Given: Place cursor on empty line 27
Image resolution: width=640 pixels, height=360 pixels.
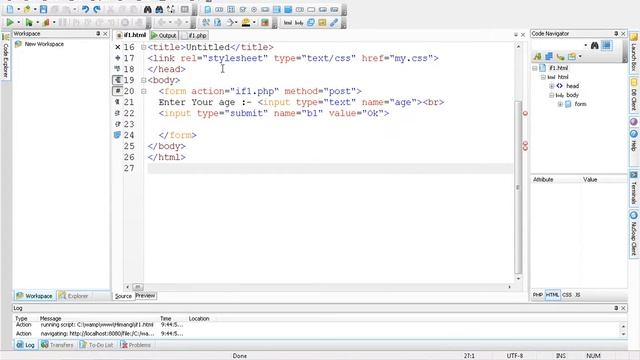Looking at the screenshot, I should pyautogui.click(x=330, y=168).
